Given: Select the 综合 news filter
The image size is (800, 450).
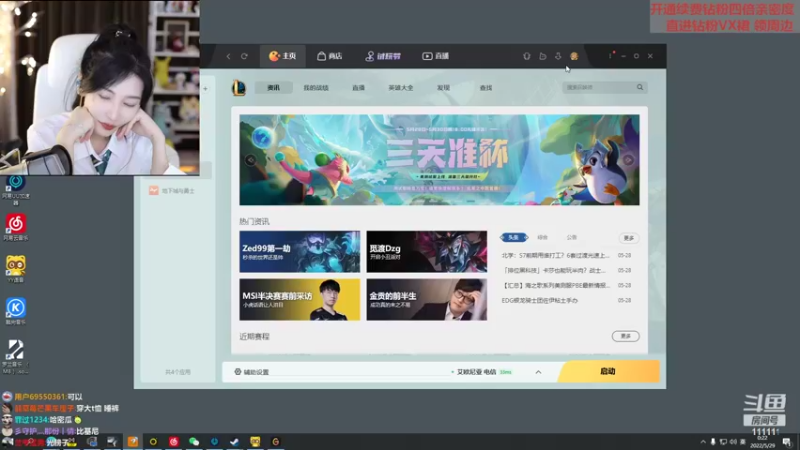Looking at the screenshot, I should pyautogui.click(x=542, y=237).
